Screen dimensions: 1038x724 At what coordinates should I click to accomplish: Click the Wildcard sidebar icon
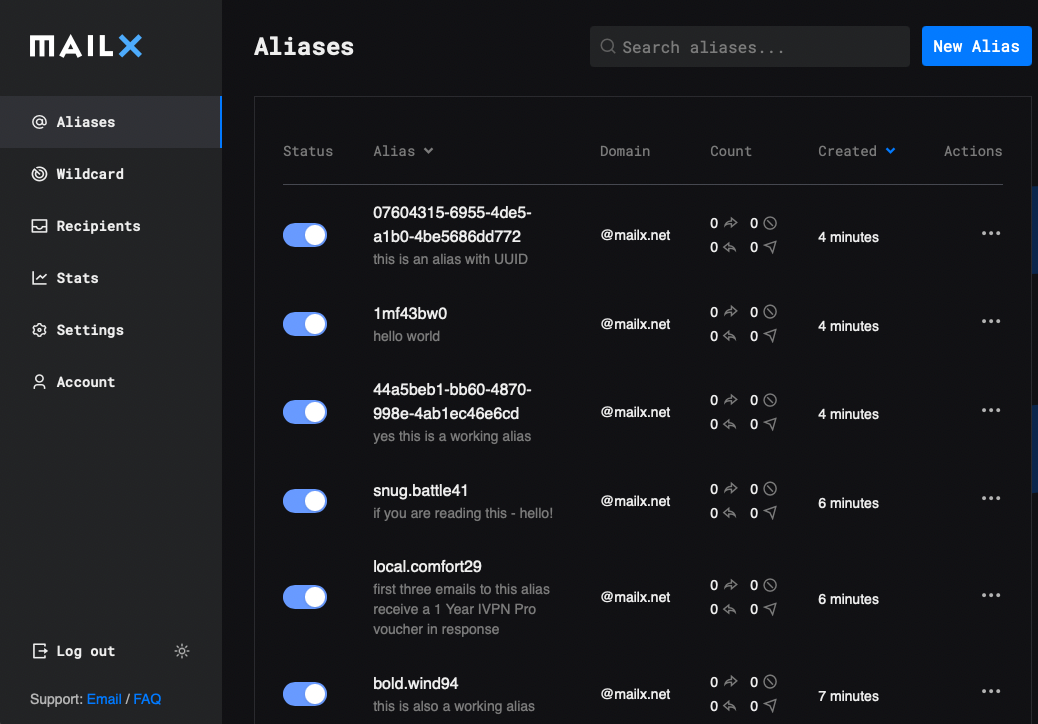40,174
